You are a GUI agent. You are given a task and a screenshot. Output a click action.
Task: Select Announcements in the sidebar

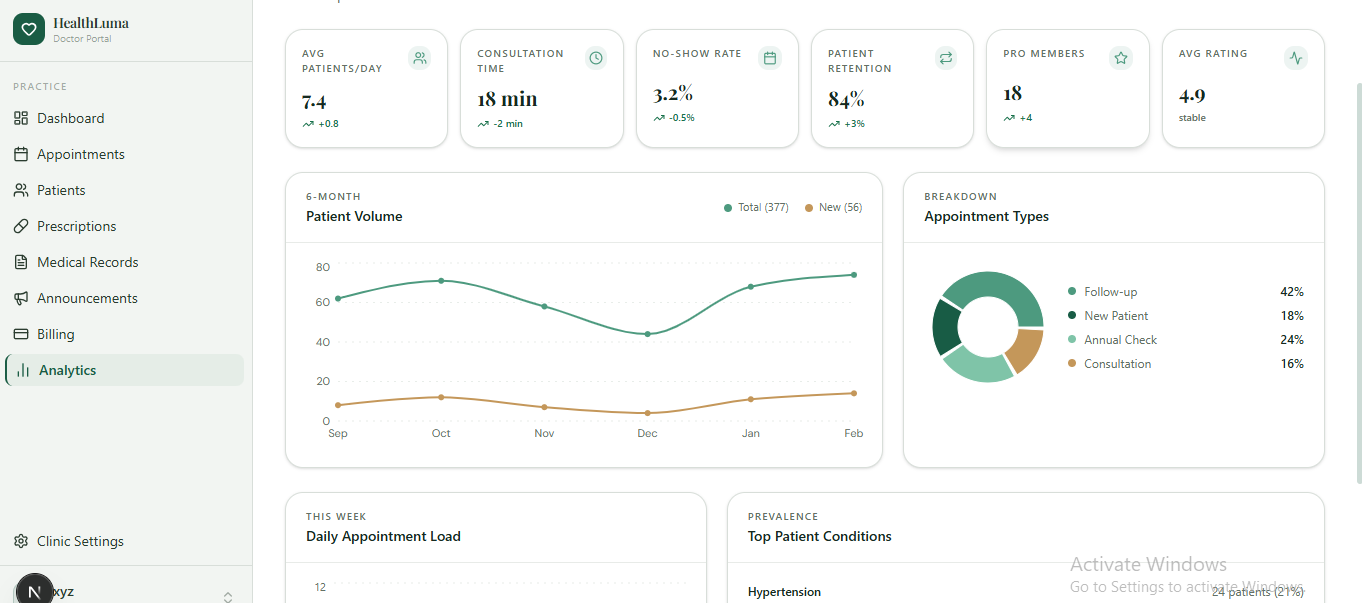tap(87, 298)
